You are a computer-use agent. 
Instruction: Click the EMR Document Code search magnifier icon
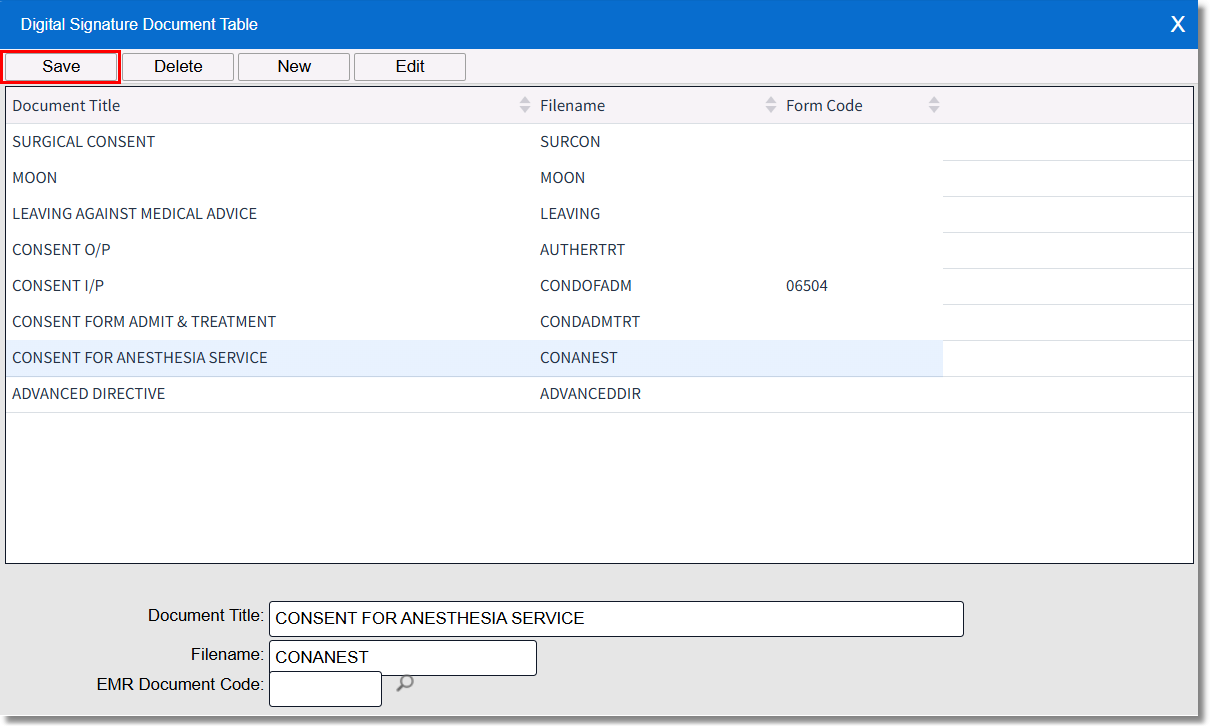[x=405, y=683]
